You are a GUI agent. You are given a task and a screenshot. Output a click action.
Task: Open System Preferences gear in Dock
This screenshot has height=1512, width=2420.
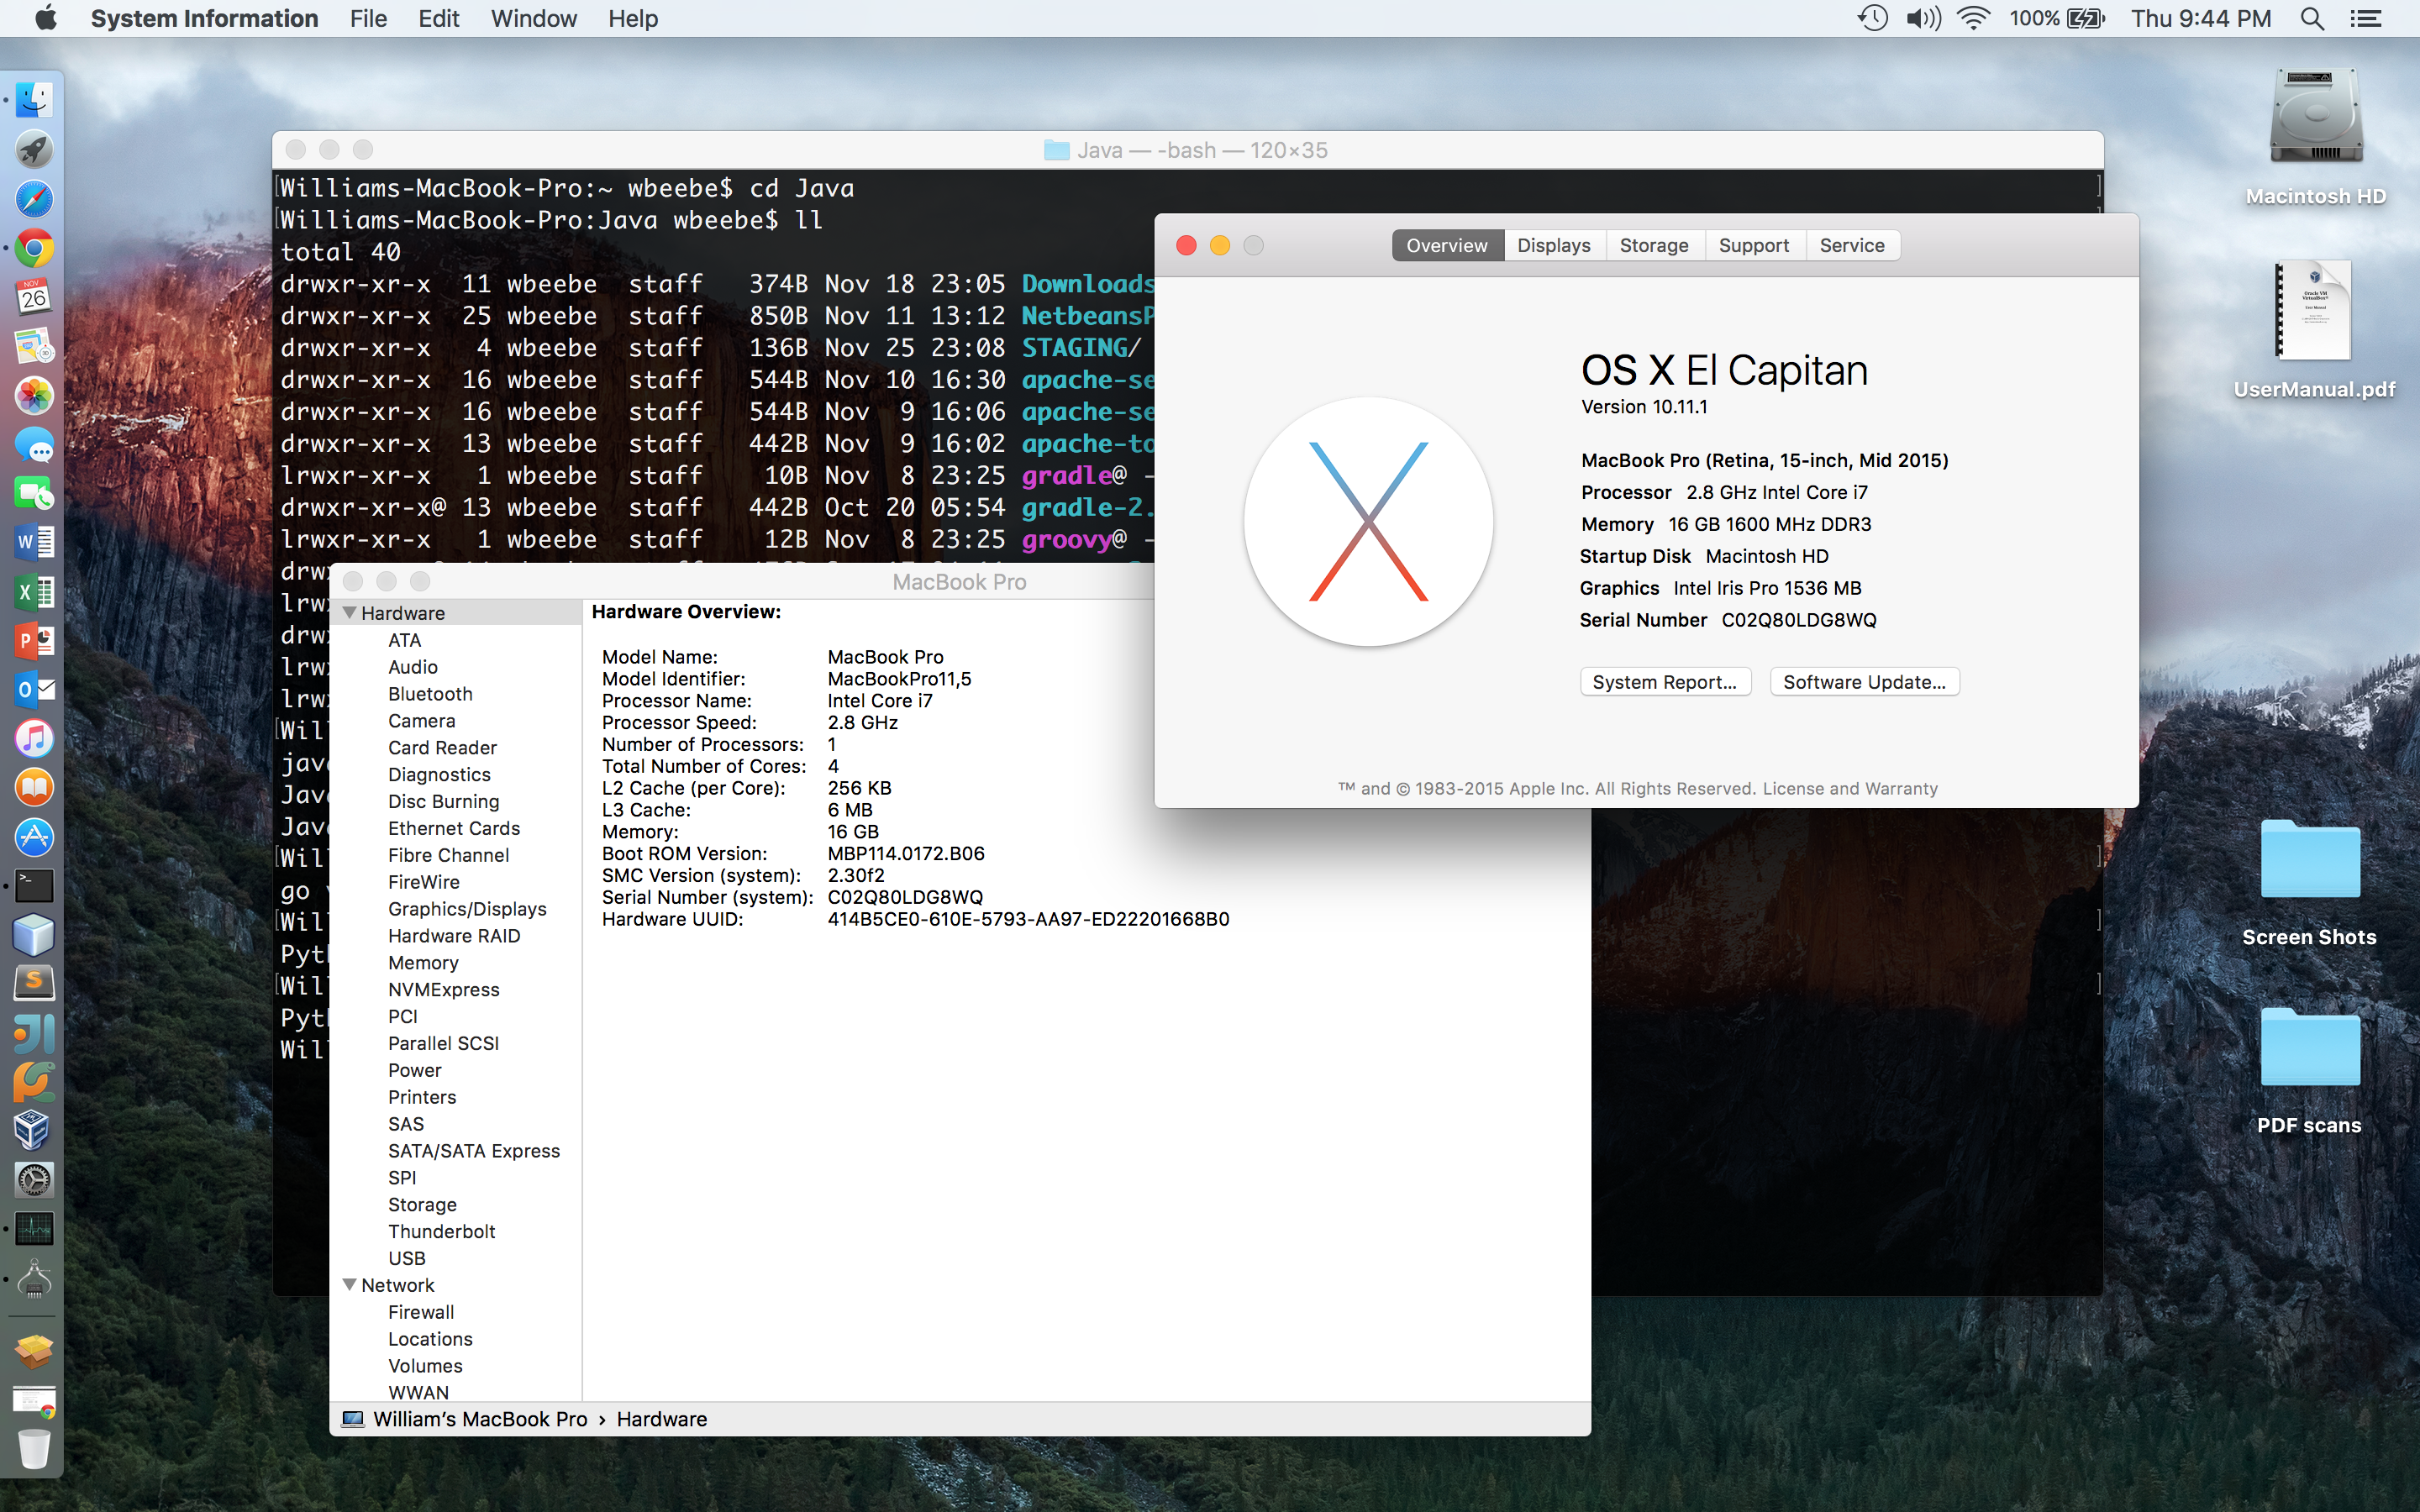(34, 1179)
